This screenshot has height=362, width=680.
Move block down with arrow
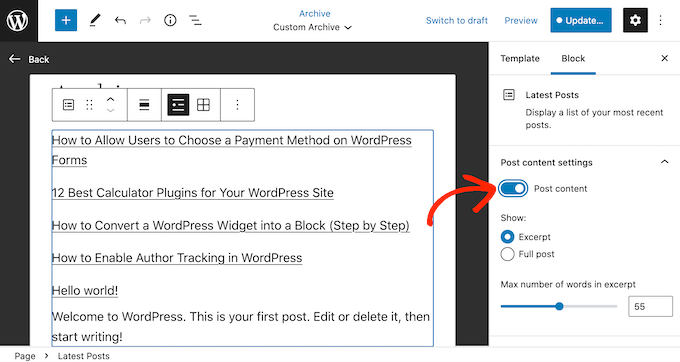[111, 111]
